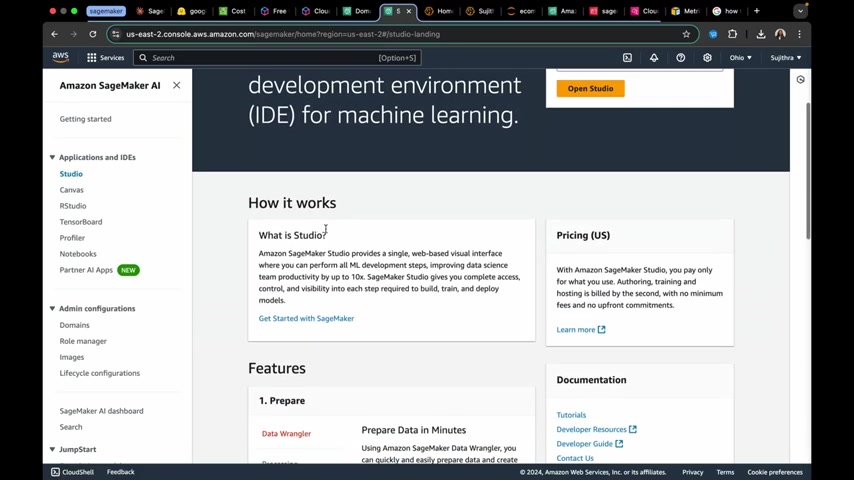The width and height of the screenshot is (854, 480).
Task: Select Studio in the sidebar
Action: [x=71, y=174]
